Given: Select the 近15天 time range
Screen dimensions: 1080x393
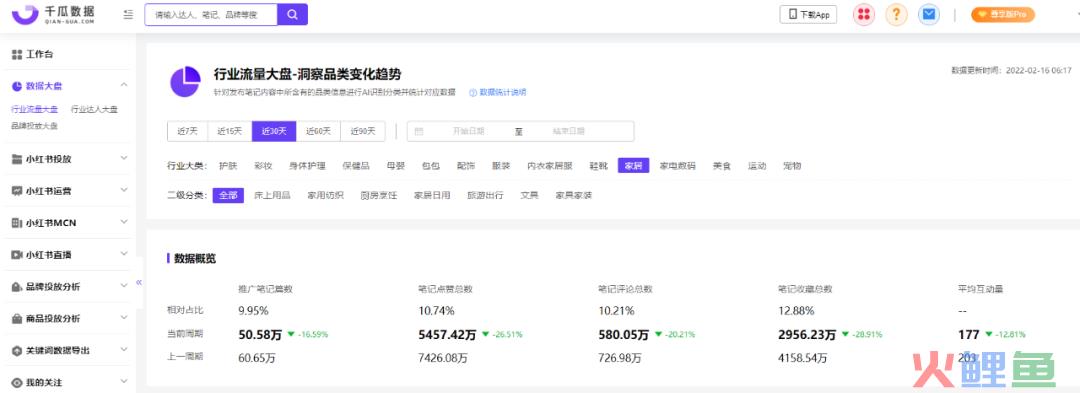Looking at the screenshot, I should pos(230,131).
